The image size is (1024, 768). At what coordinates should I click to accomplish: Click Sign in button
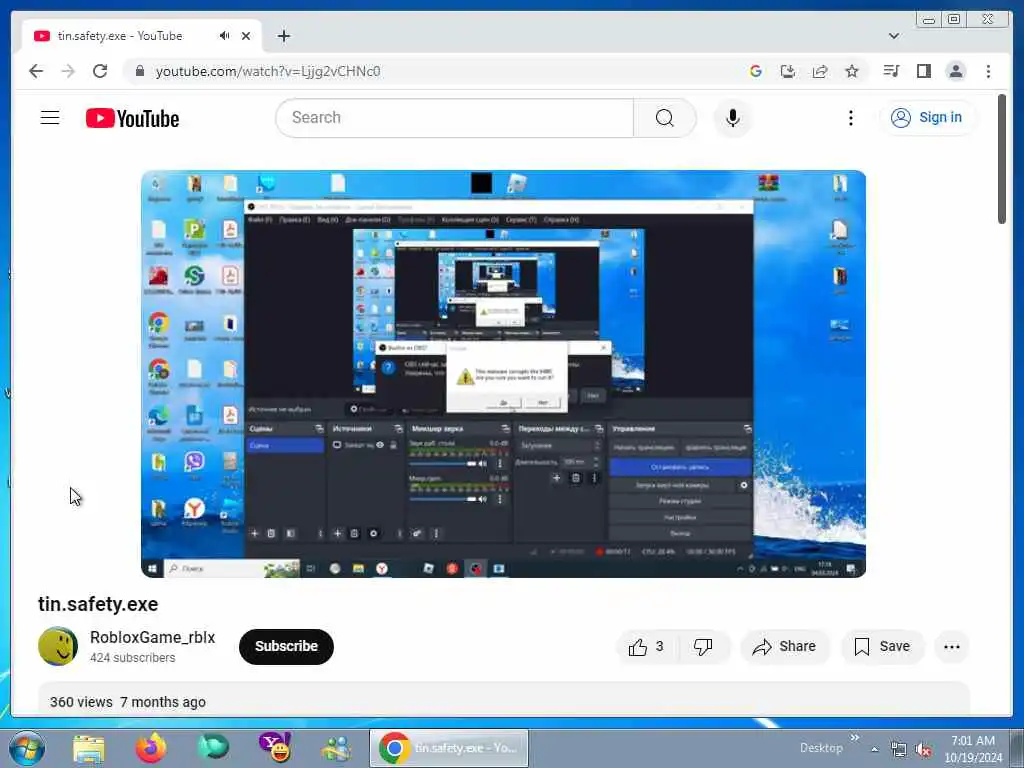pyautogui.click(x=927, y=118)
